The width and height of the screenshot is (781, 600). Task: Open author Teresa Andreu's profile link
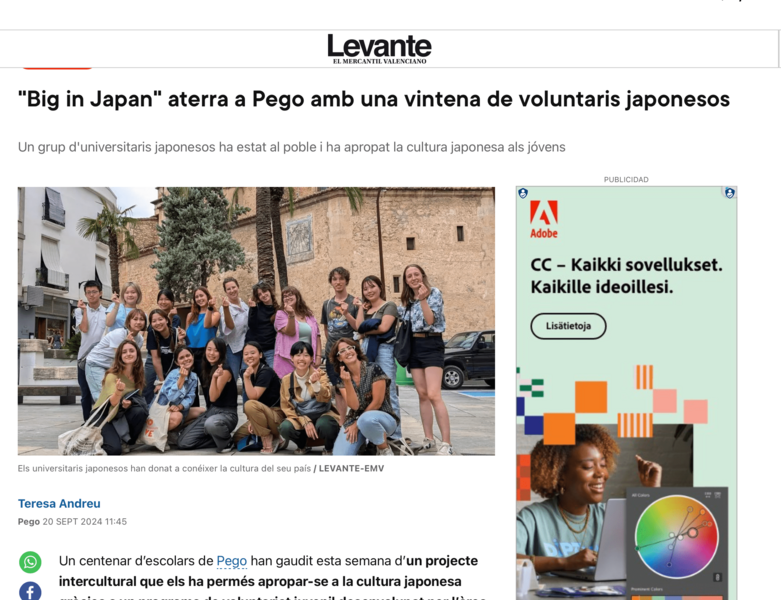59,503
